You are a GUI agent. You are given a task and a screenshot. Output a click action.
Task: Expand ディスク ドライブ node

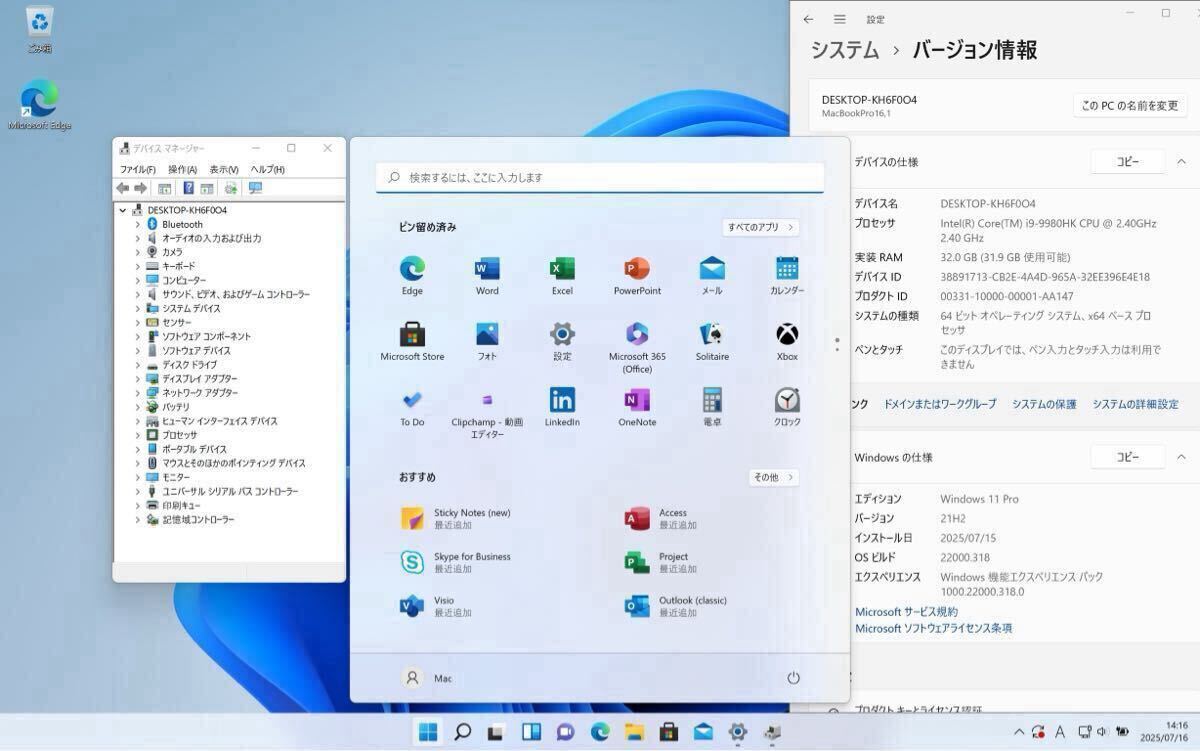(x=138, y=365)
